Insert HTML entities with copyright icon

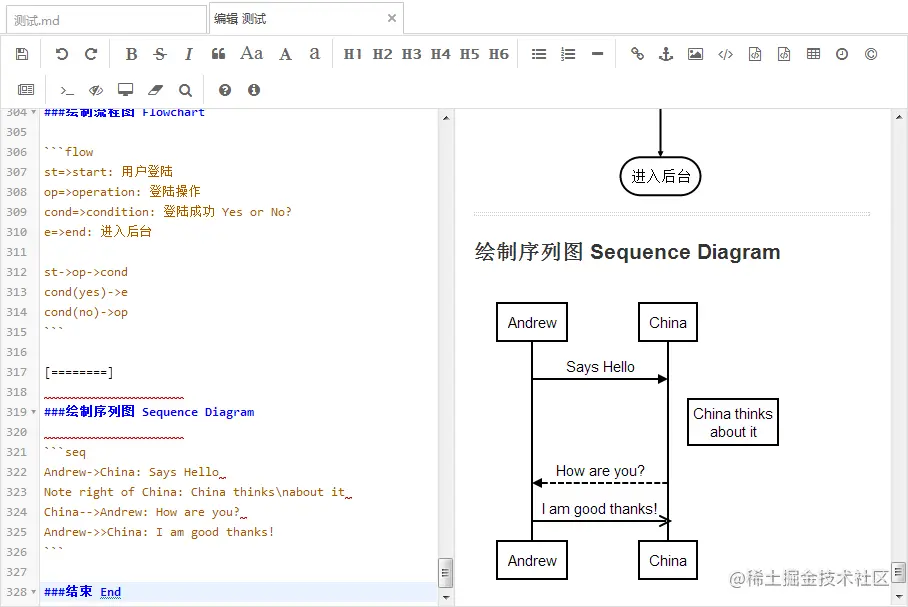[871, 54]
